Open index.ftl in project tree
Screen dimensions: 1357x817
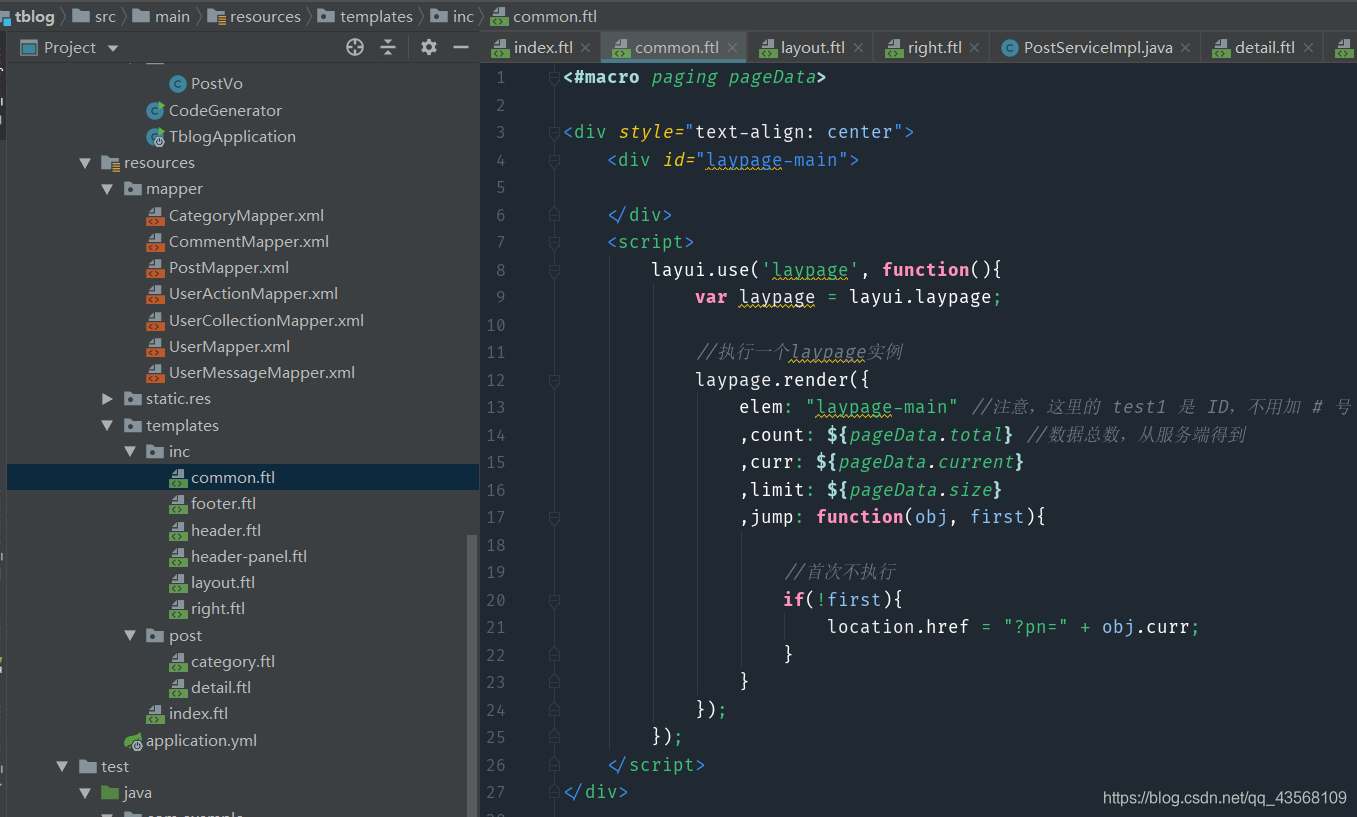coord(187,713)
